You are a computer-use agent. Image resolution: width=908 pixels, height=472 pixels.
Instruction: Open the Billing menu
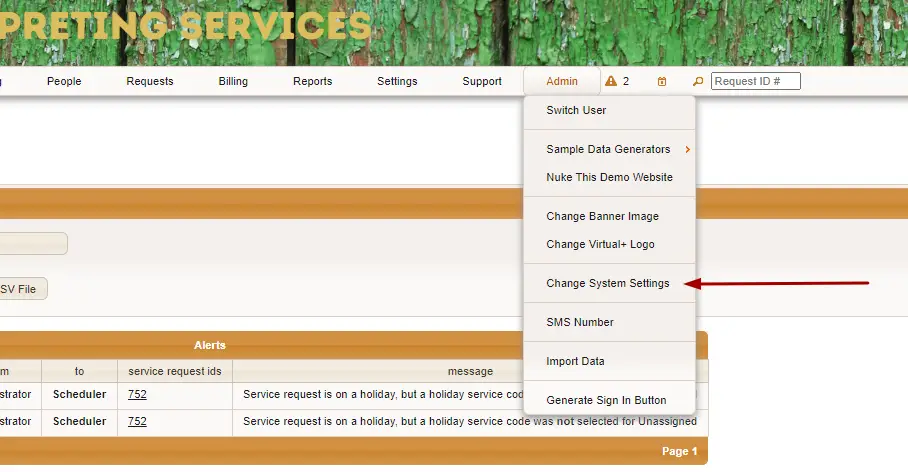point(233,81)
